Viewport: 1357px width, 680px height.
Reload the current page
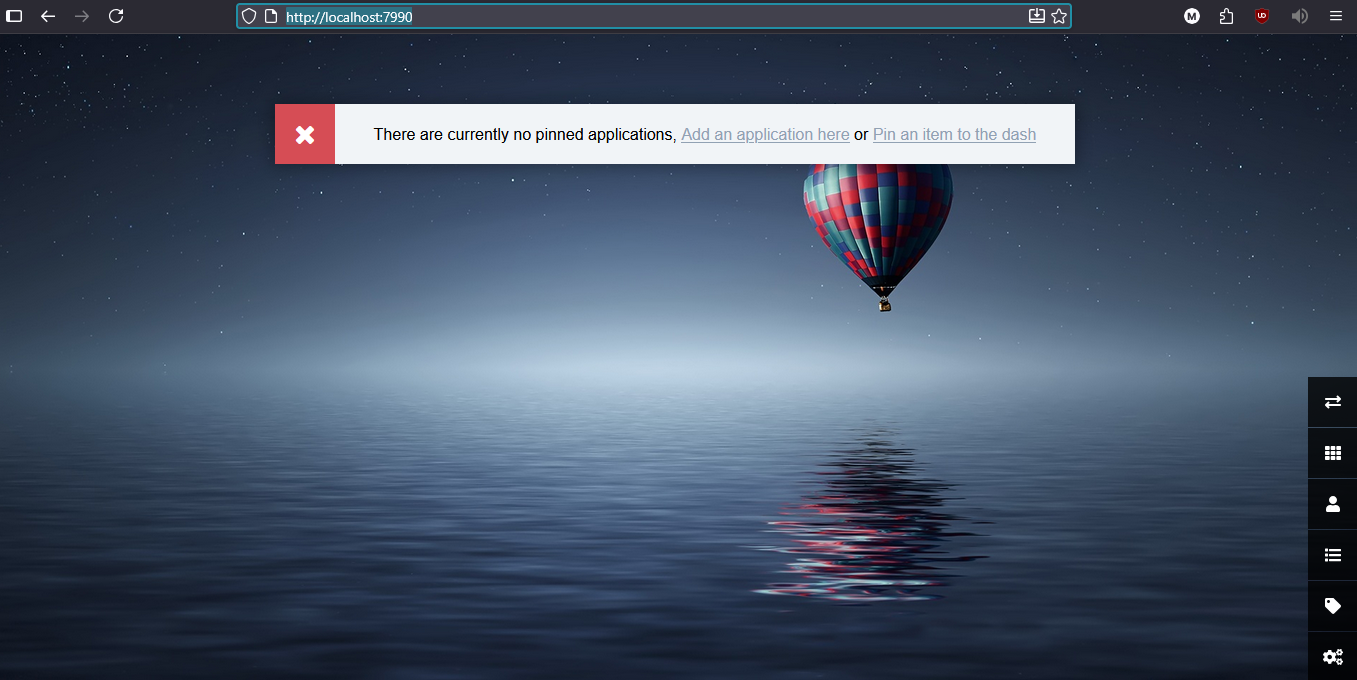[x=116, y=16]
